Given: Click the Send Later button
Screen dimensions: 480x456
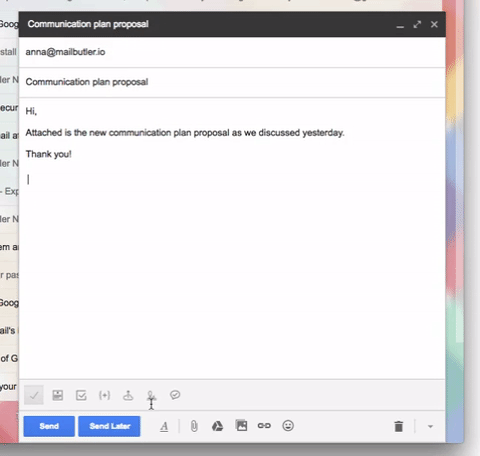Looking at the screenshot, I should click(109, 426).
